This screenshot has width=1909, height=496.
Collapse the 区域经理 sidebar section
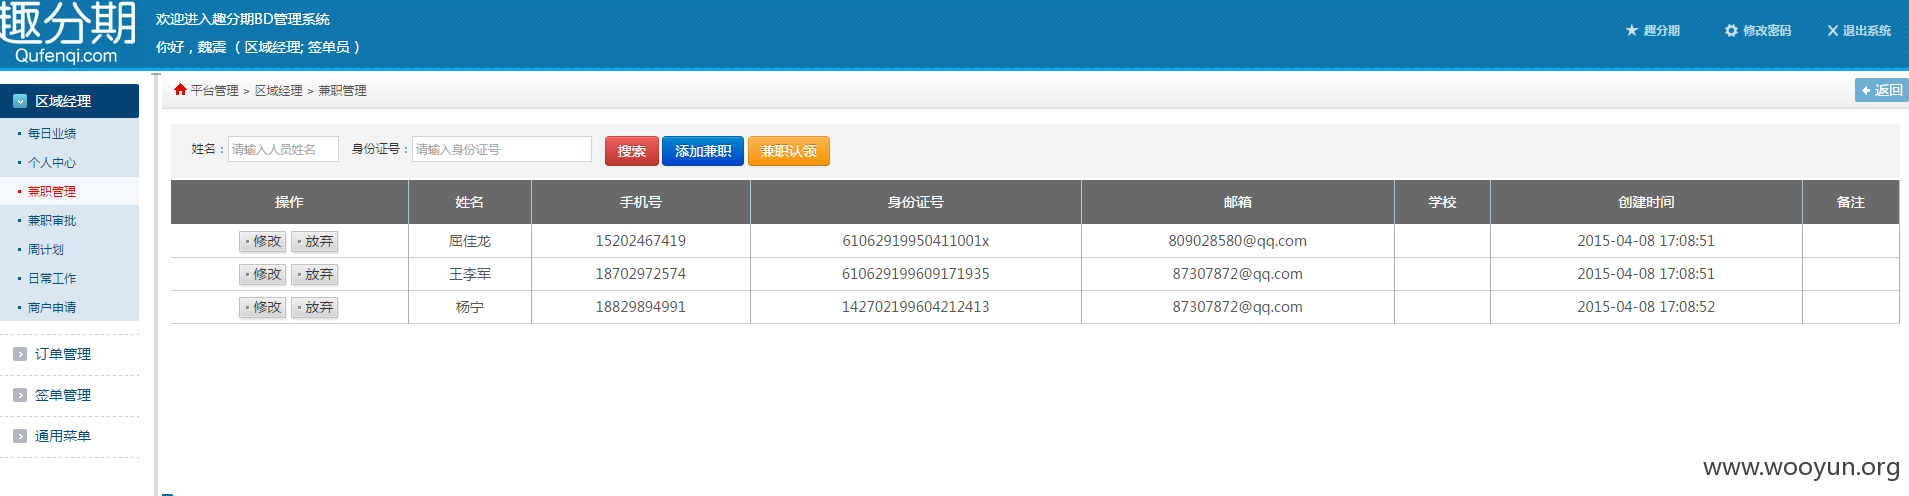[x=69, y=101]
